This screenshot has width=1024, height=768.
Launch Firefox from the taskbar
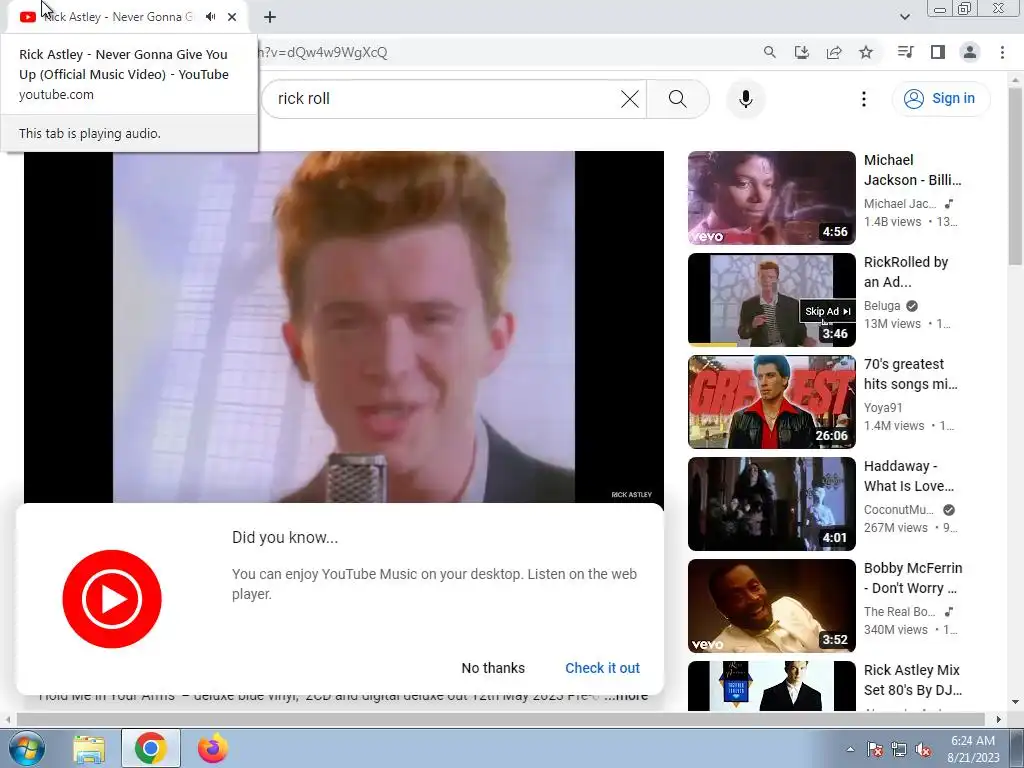[213, 748]
